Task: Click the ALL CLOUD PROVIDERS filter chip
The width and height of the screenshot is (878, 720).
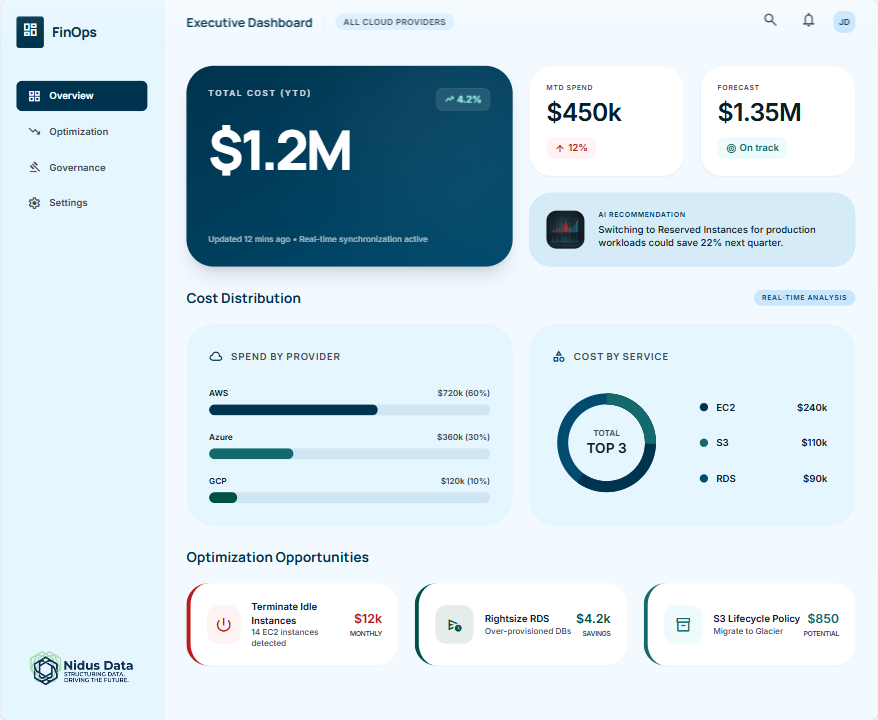Action: (x=394, y=22)
